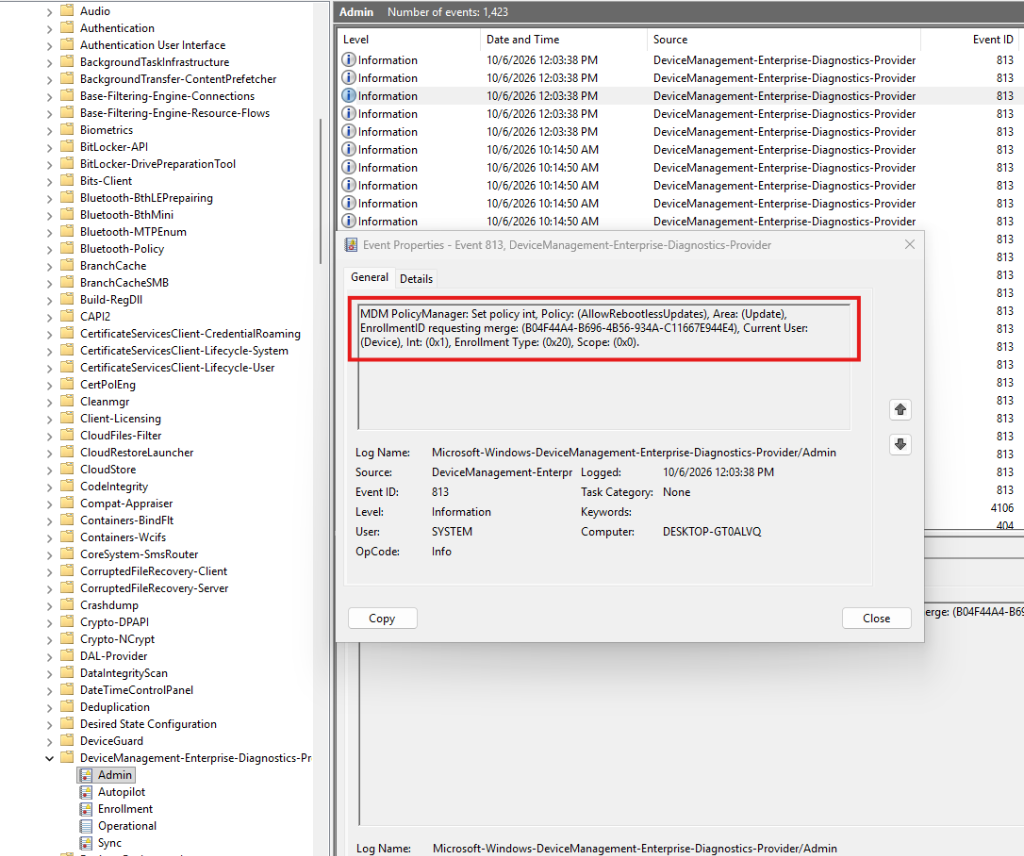Select the highlighted third 12:03:38 PM event row

679,96
